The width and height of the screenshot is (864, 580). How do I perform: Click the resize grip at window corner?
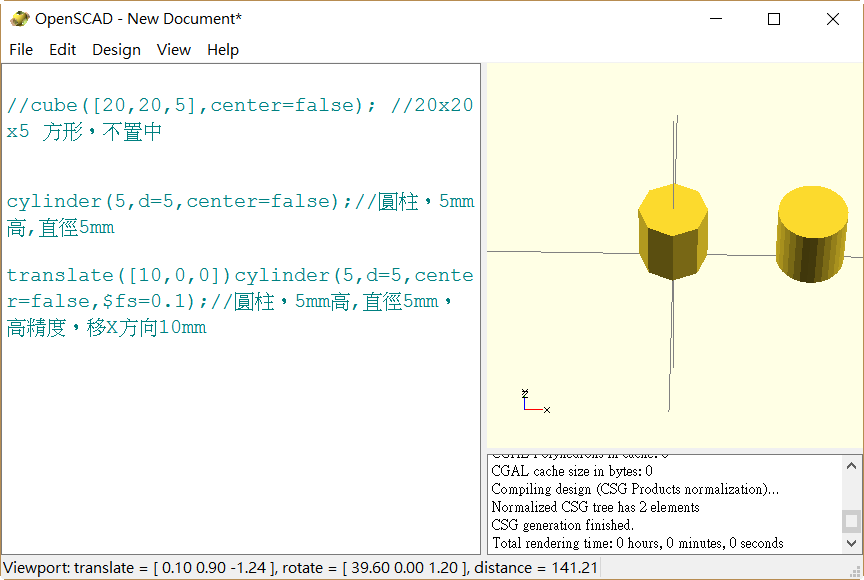tap(856, 572)
